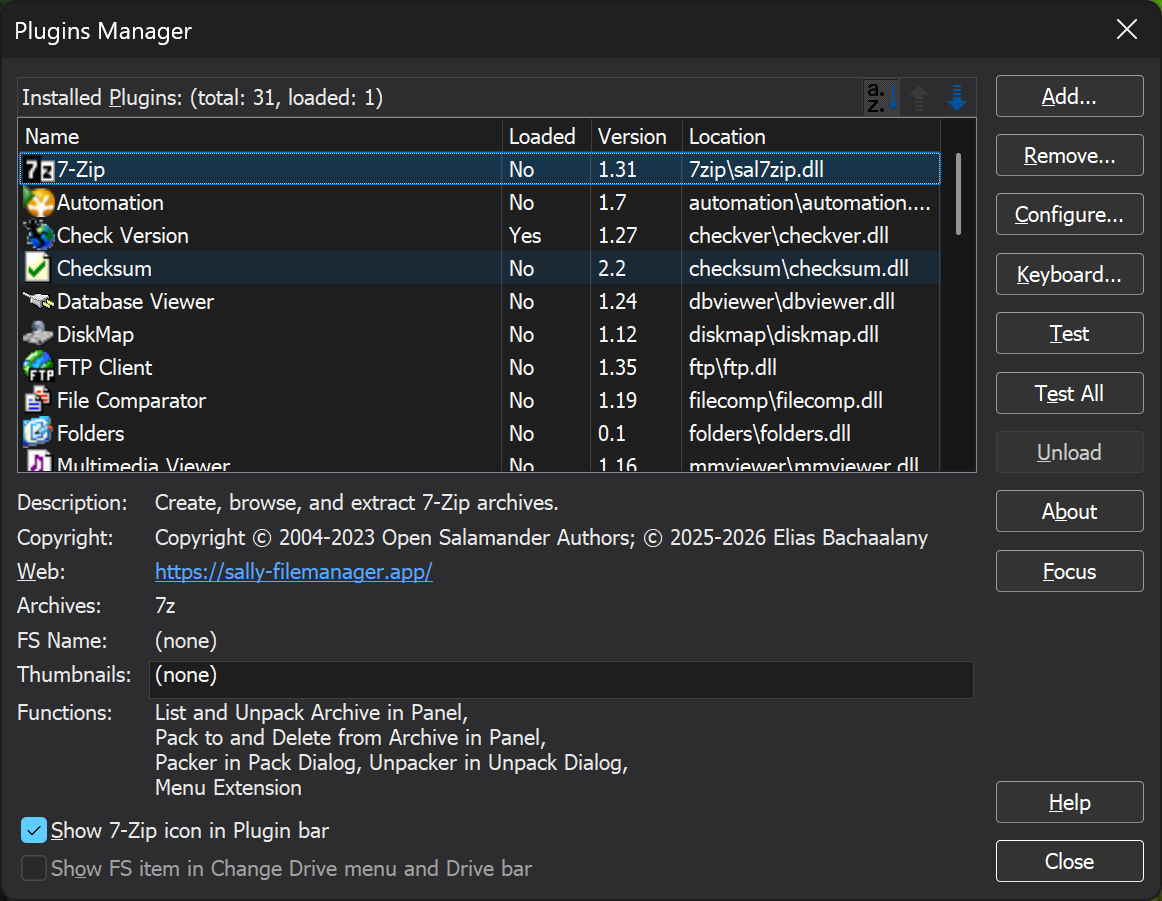The image size is (1162, 901).
Task: Select the 7-Zip plugin name
Action: coord(81,170)
